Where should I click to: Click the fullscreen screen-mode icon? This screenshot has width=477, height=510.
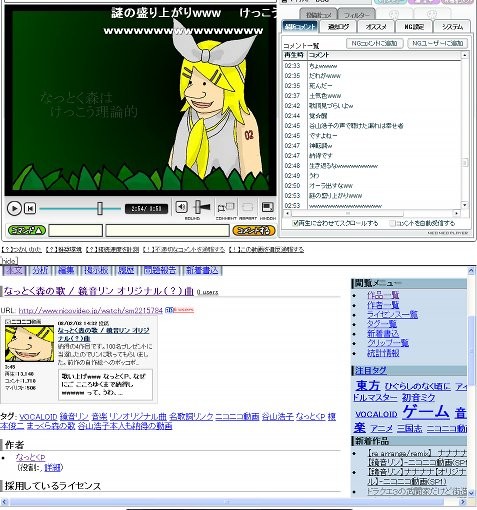click(x=267, y=207)
